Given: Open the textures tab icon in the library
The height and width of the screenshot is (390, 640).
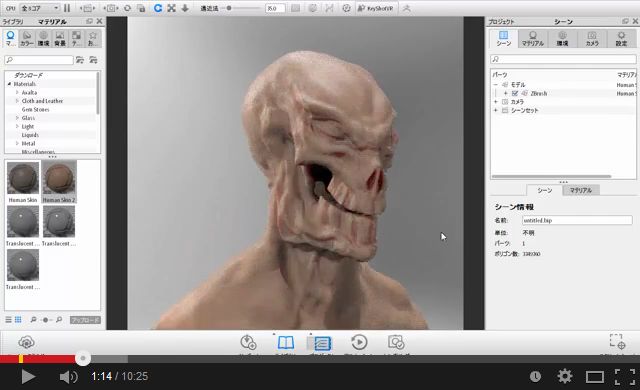Looking at the screenshot, I should (76, 38).
